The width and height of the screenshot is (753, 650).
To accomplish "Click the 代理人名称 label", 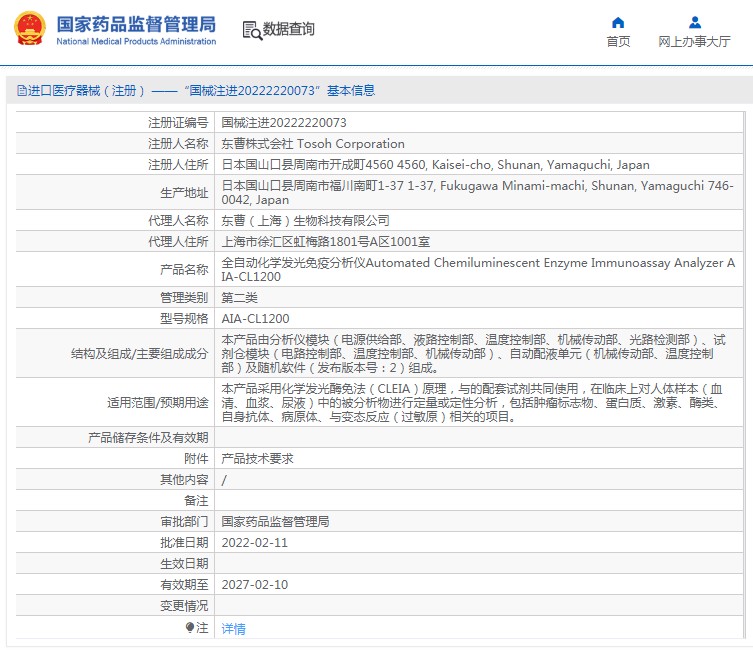I will tap(178, 221).
